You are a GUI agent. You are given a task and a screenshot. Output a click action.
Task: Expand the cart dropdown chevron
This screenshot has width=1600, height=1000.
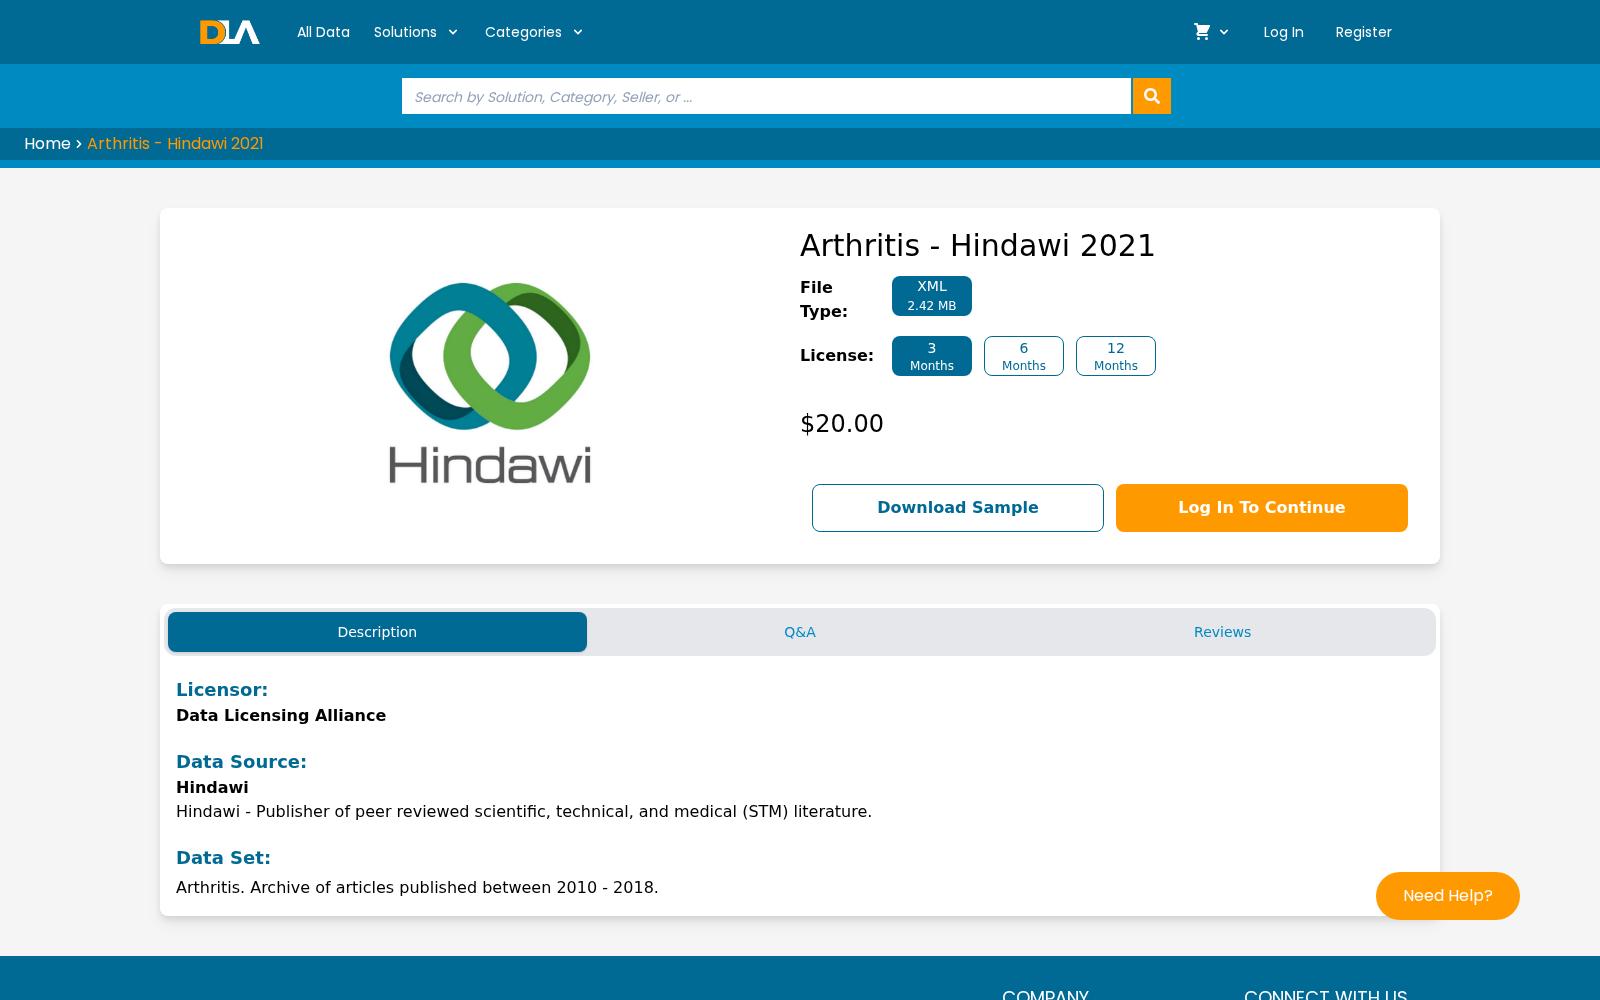[1224, 32]
